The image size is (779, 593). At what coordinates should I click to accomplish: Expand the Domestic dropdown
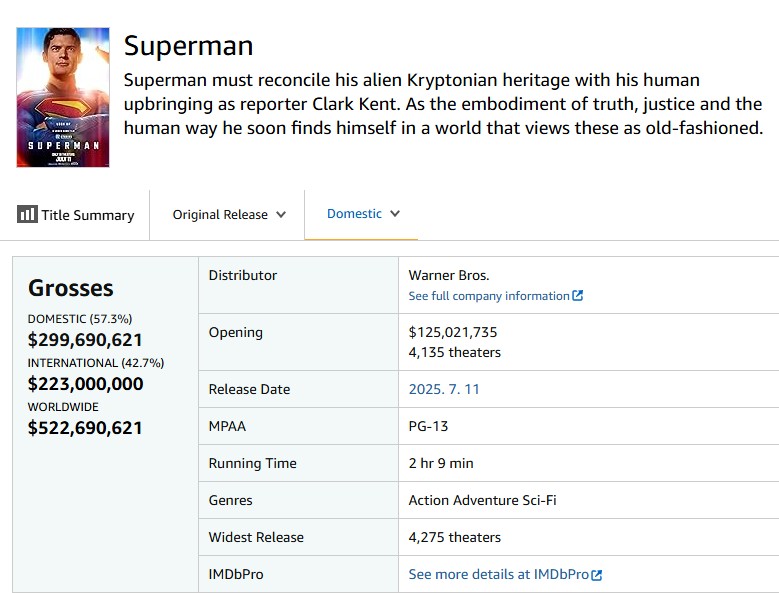coord(362,214)
